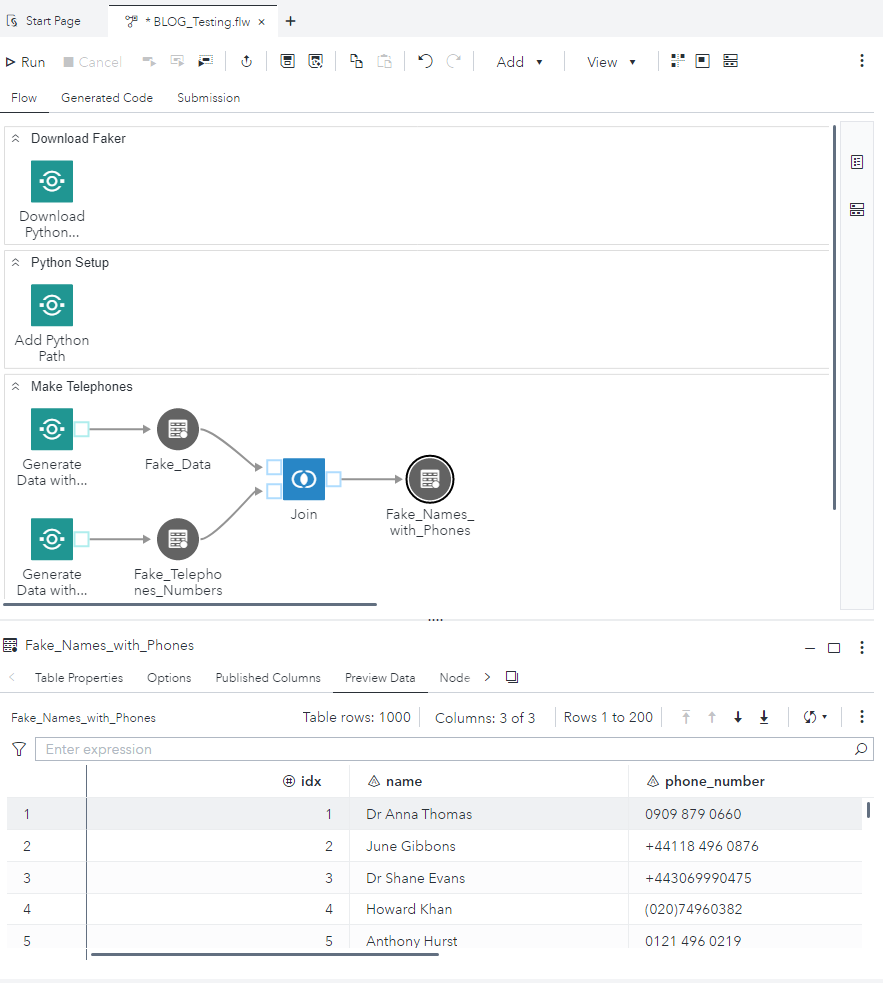Select the Fake_Names_with_Phones table node
883x983 pixels.
tap(430, 479)
